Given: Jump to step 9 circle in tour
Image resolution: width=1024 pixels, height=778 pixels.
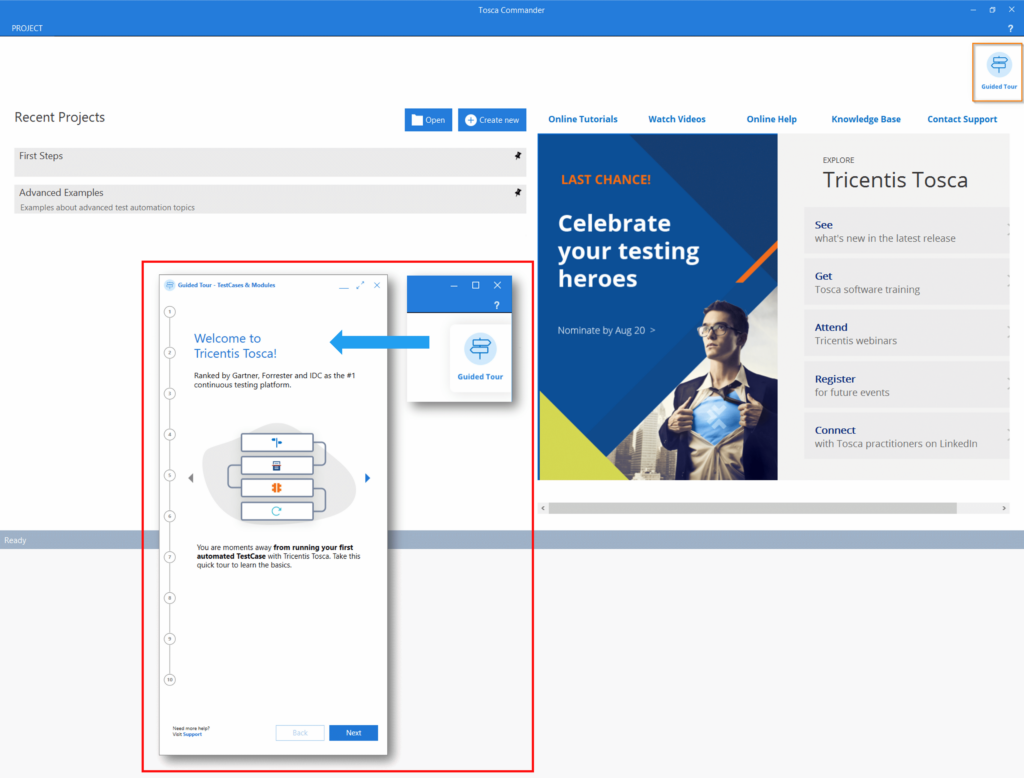Looking at the screenshot, I should (x=170, y=639).
